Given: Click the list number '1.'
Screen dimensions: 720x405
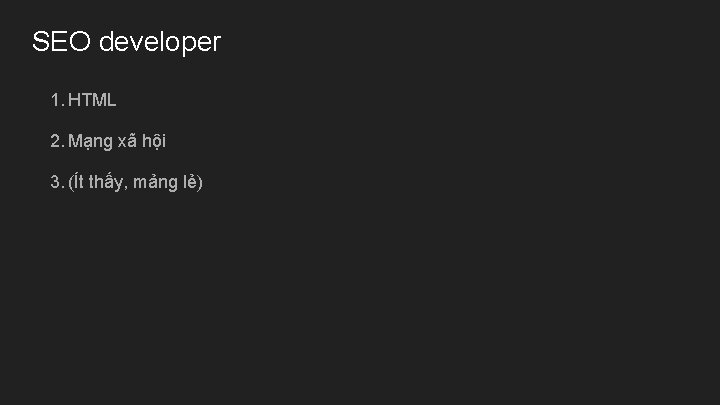Looking at the screenshot, I should 57,100.
